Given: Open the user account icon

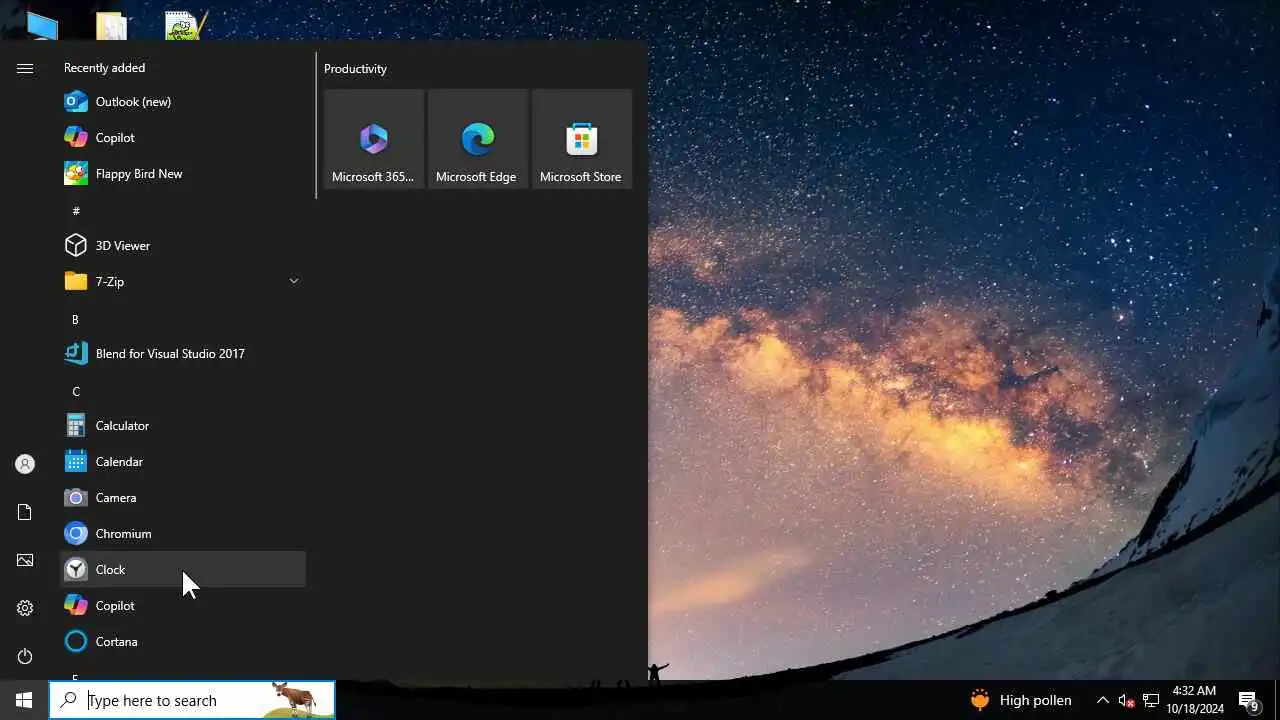Looking at the screenshot, I should [25, 464].
